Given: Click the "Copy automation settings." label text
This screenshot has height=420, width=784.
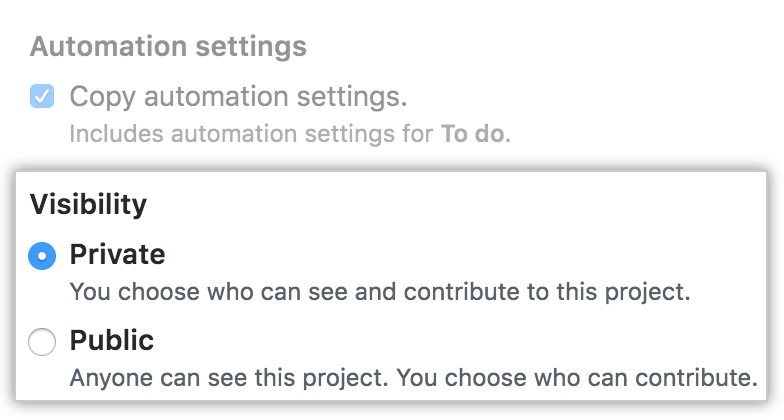Looking at the screenshot, I should 238,98.
